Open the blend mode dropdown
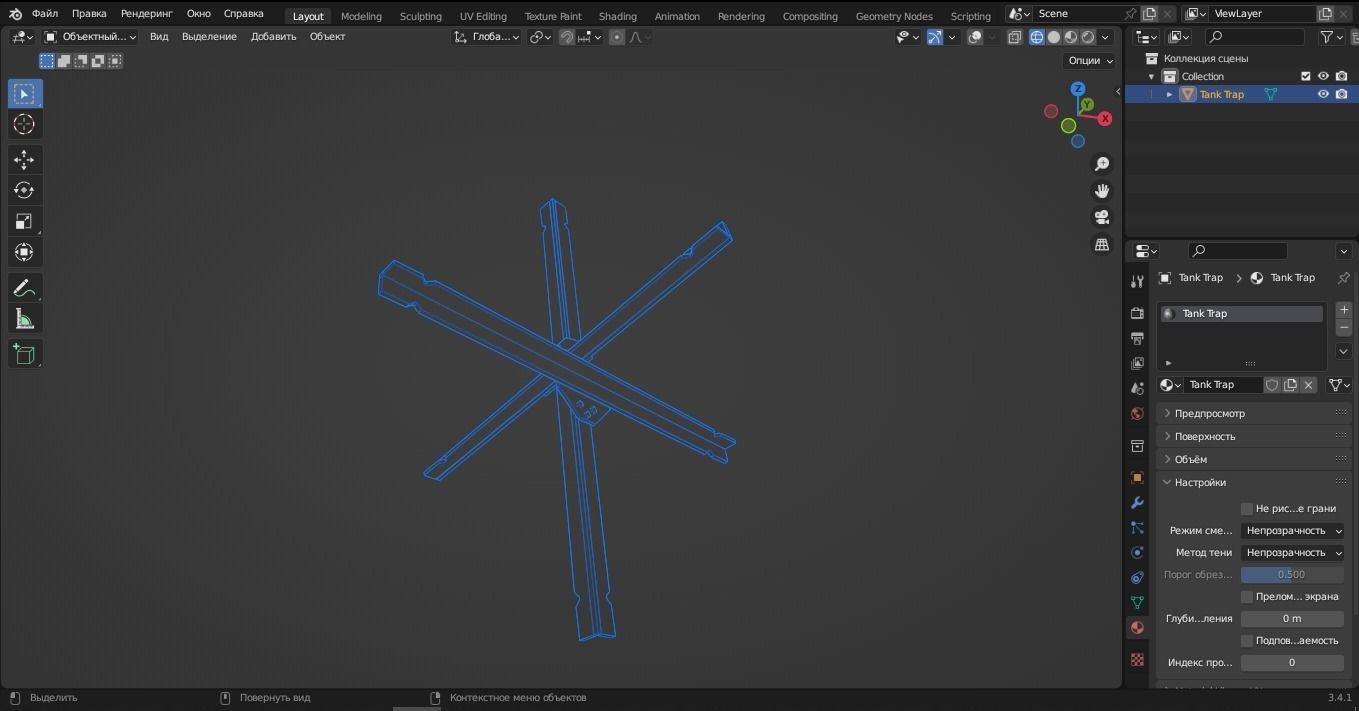 click(1292, 531)
